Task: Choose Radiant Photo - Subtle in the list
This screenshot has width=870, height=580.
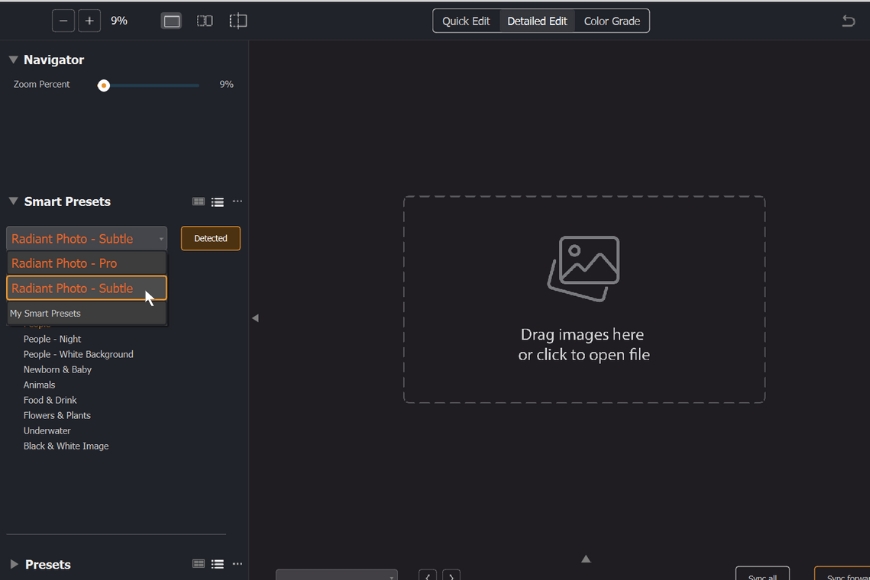Action: click(x=87, y=288)
